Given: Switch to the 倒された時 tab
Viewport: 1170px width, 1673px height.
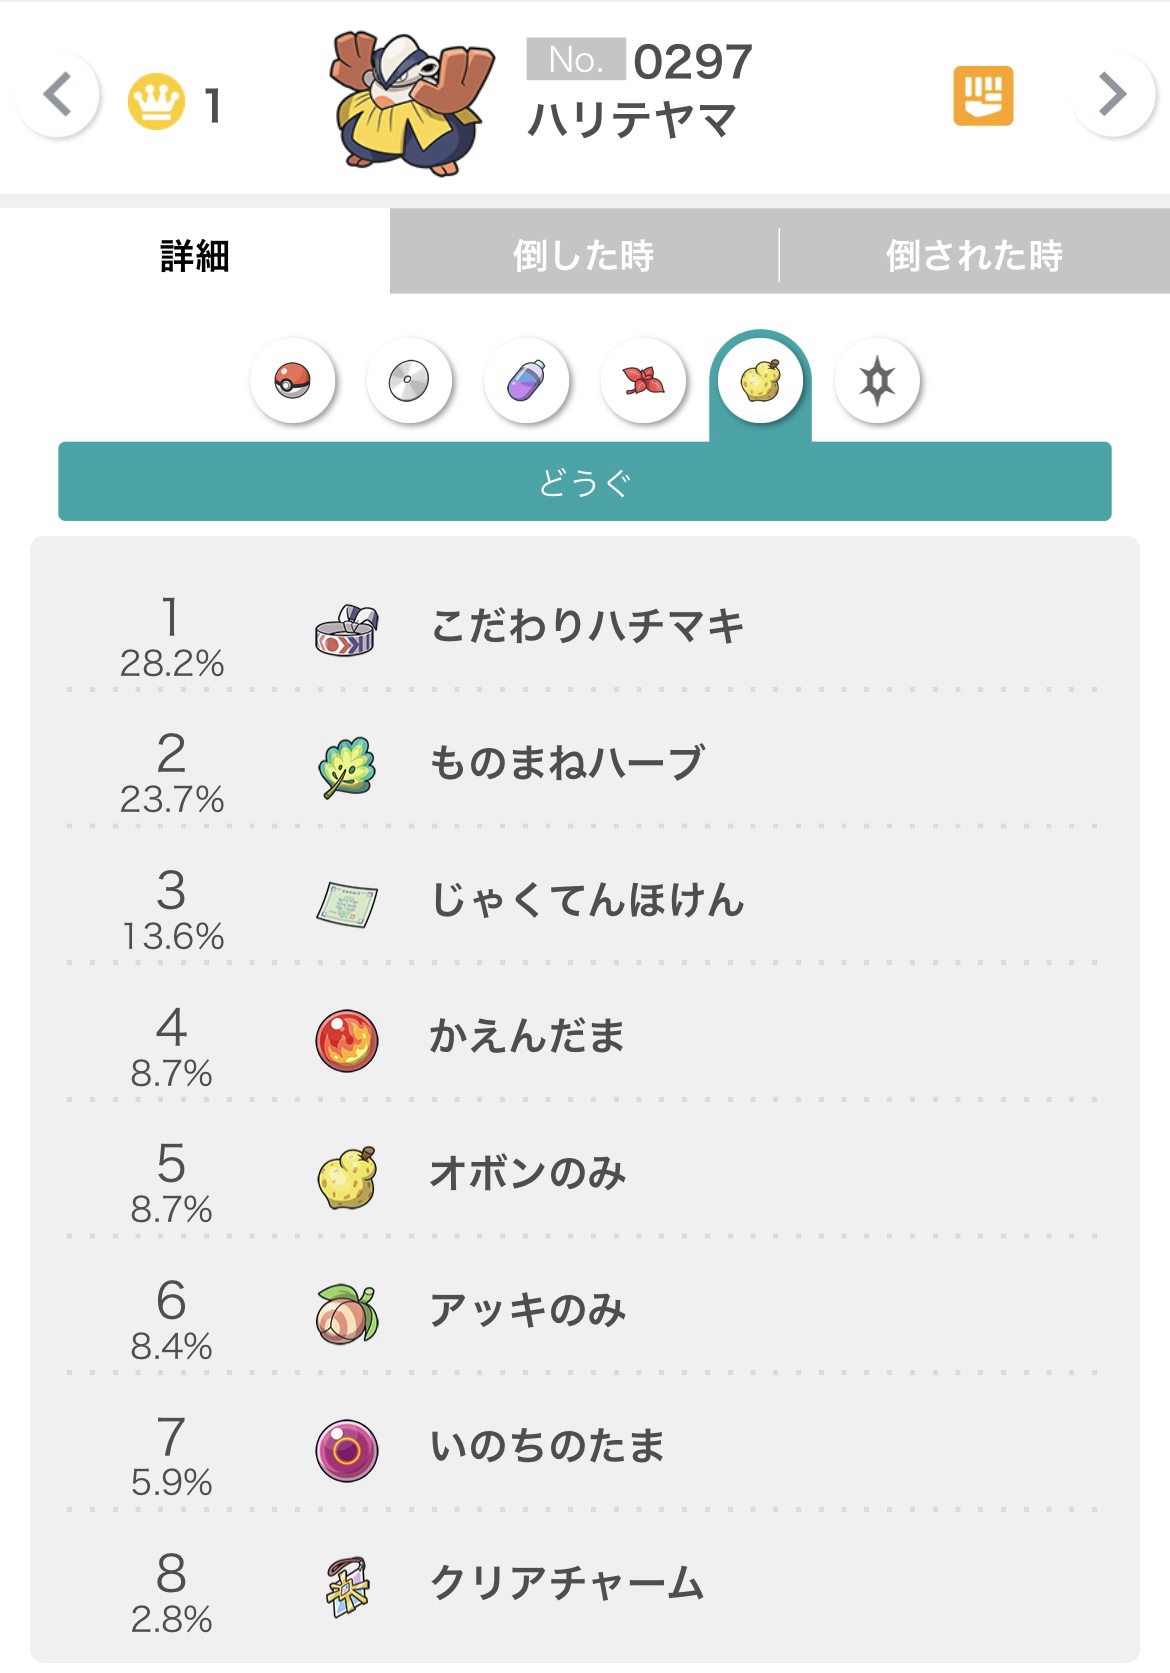Looking at the screenshot, I should (x=975, y=254).
